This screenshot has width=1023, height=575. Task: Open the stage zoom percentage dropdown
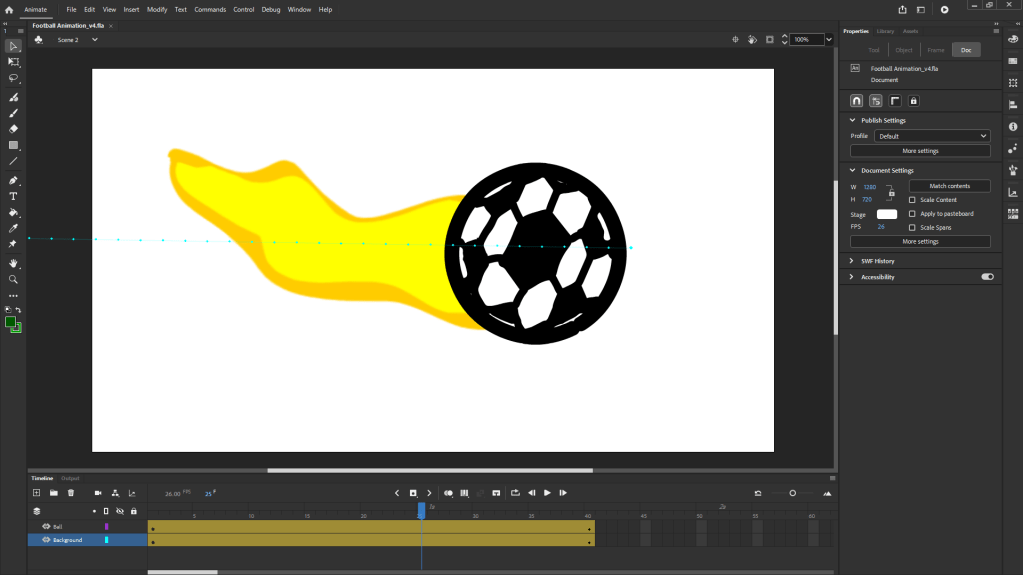point(829,40)
